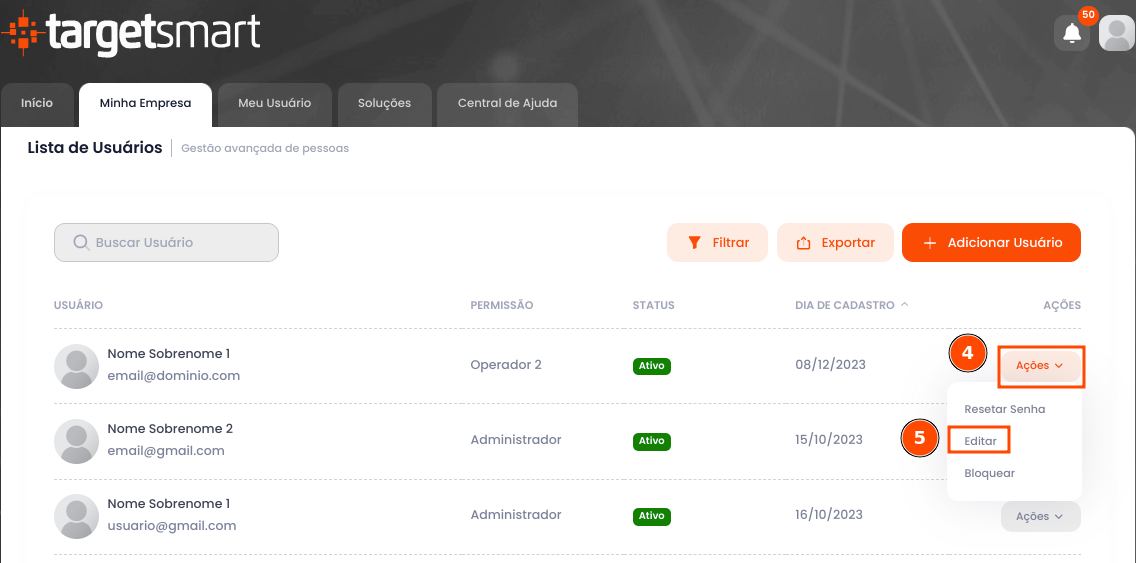1136x563 pixels.
Task: Click the Exportar button
Action: pos(835,243)
